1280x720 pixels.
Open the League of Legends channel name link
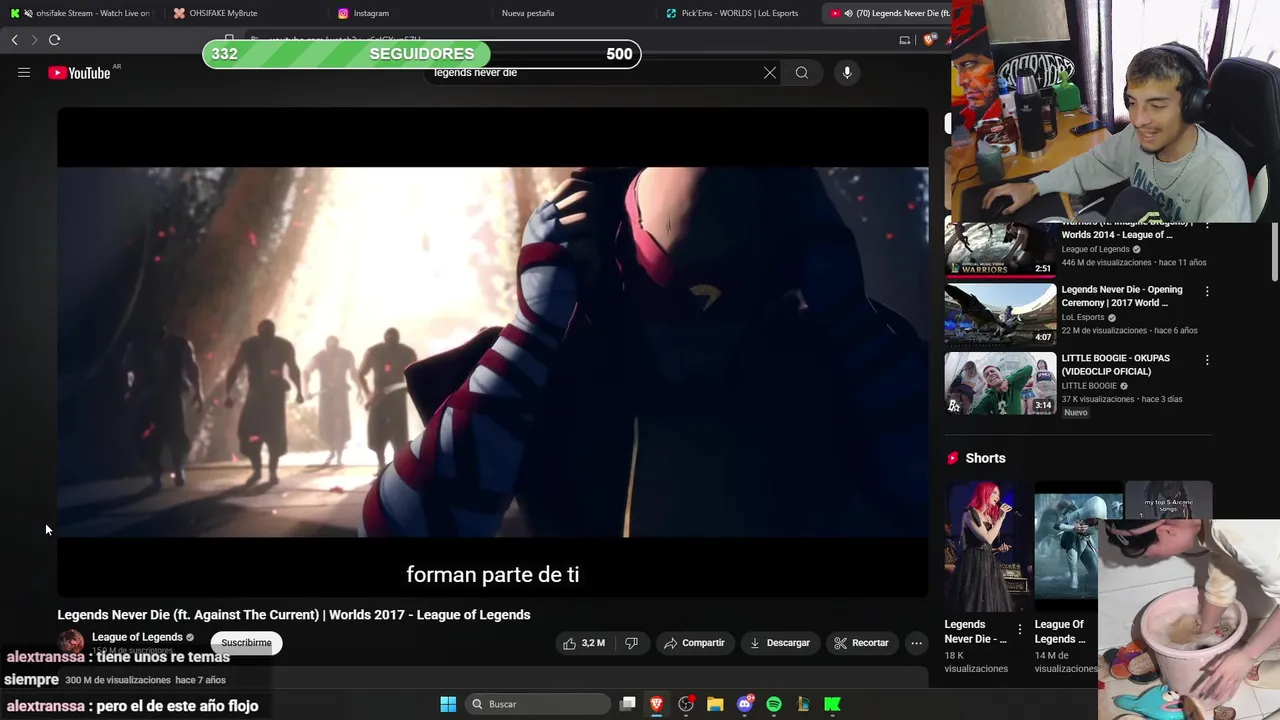137,637
